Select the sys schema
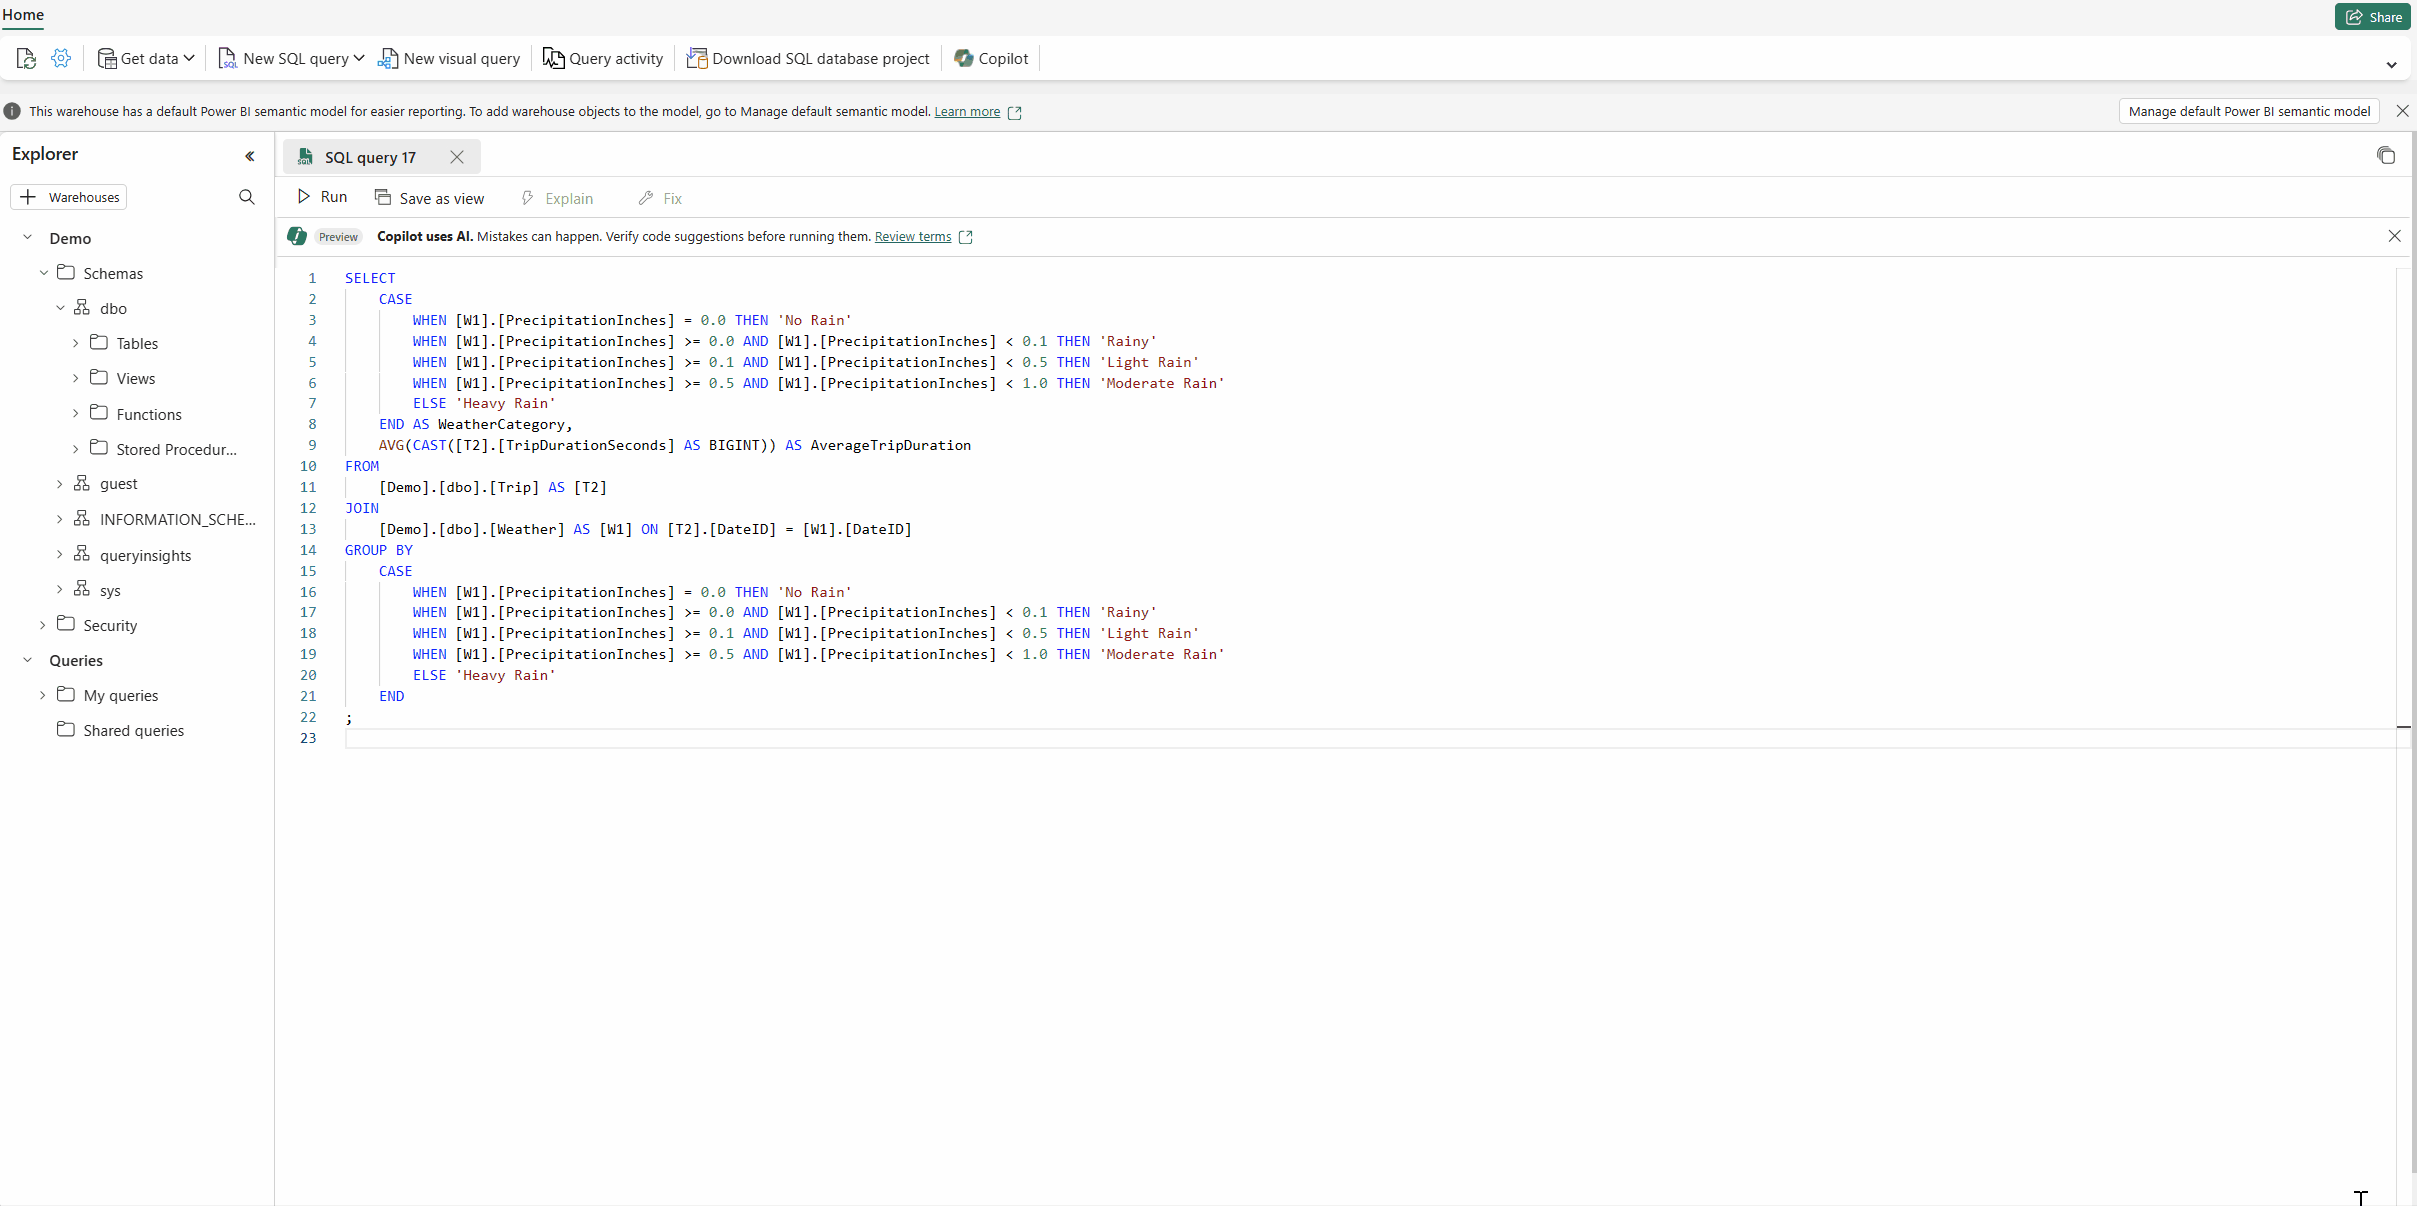Image resolution: width=2417 pixels, height=1206 pixels. pos(110,590)
